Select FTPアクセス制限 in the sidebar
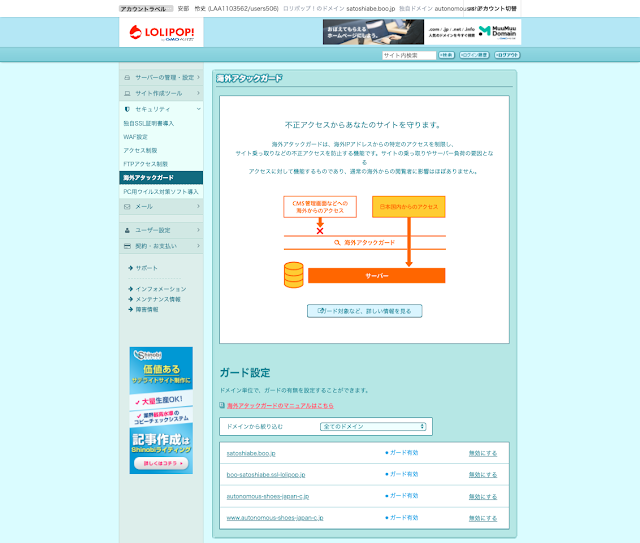Image resolution: width=640 pixels, height=543 pixels. pyautogui.click(x=146, y=163)
